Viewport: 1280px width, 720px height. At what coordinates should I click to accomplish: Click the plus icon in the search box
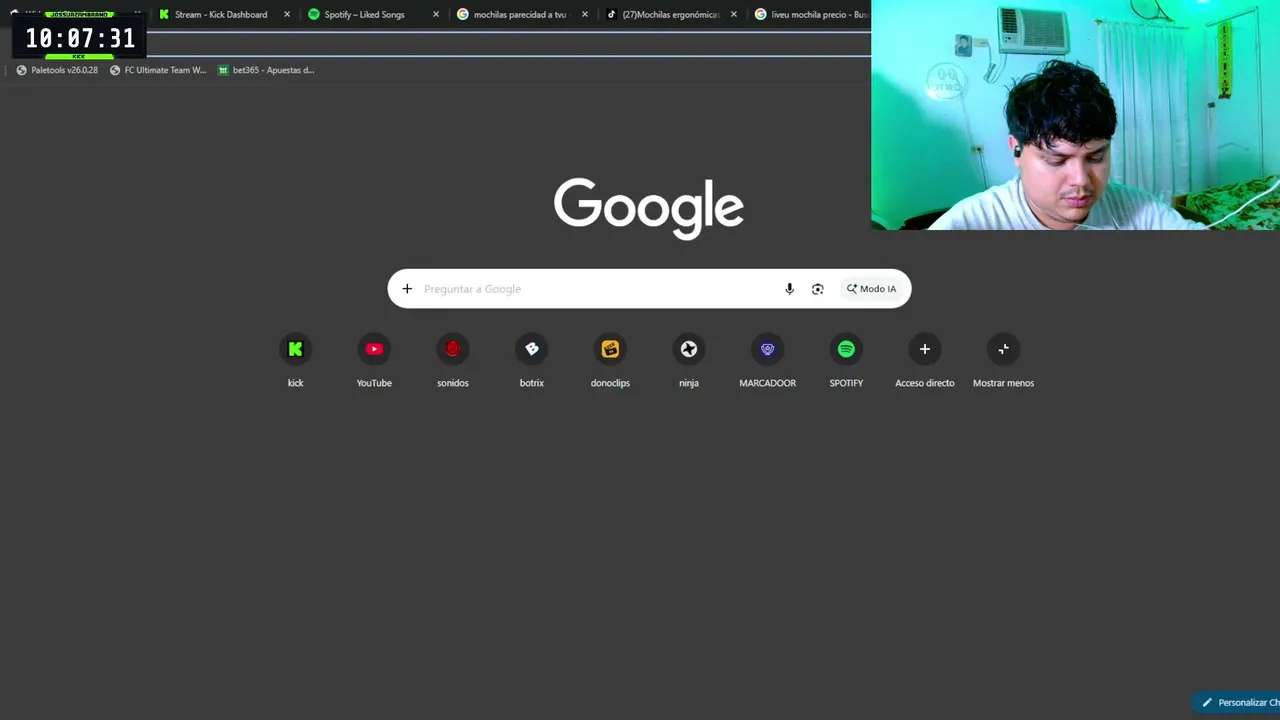(407, 289)
